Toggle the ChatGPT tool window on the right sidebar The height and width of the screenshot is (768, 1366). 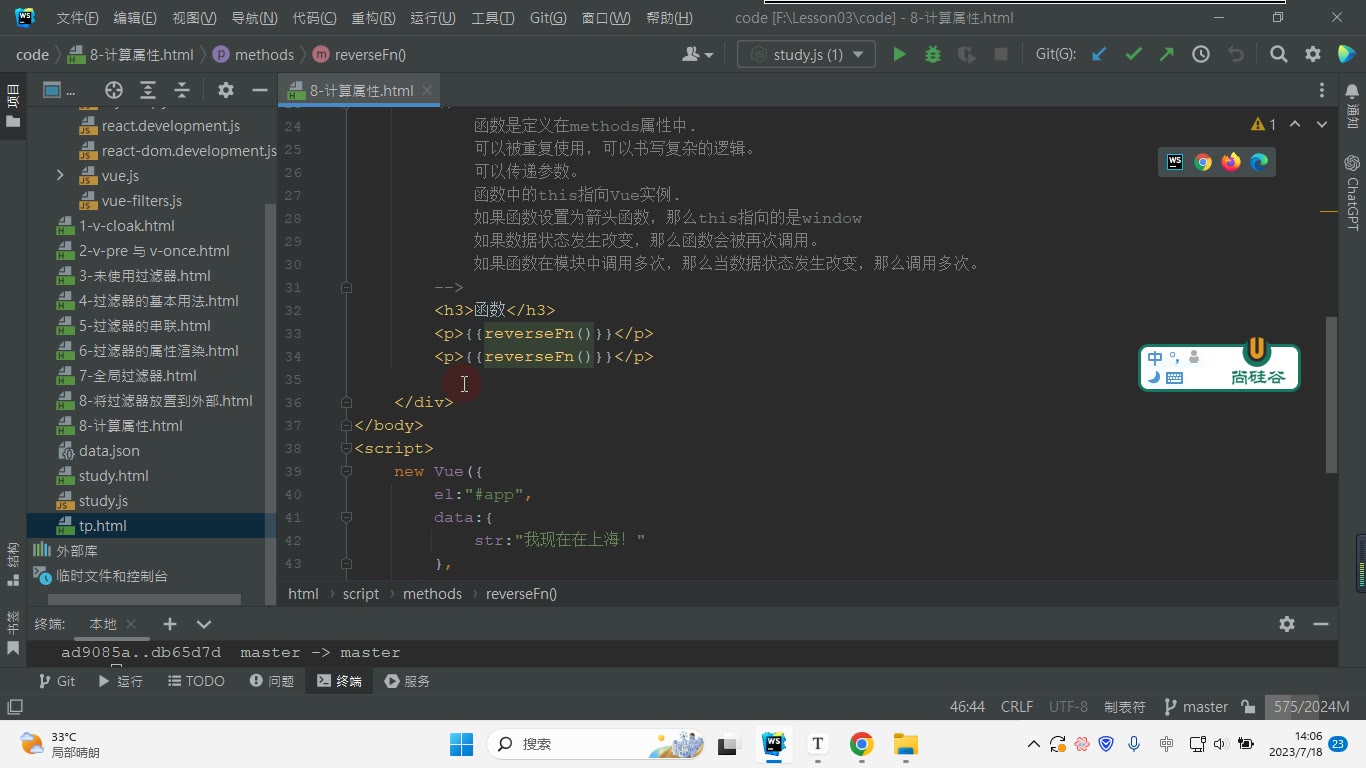[1352, 192]
